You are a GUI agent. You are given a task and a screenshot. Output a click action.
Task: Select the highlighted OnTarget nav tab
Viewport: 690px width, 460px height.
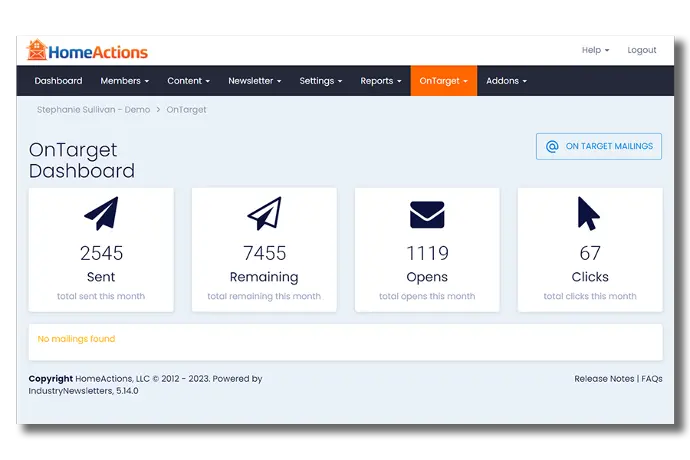tap(443, 81)
